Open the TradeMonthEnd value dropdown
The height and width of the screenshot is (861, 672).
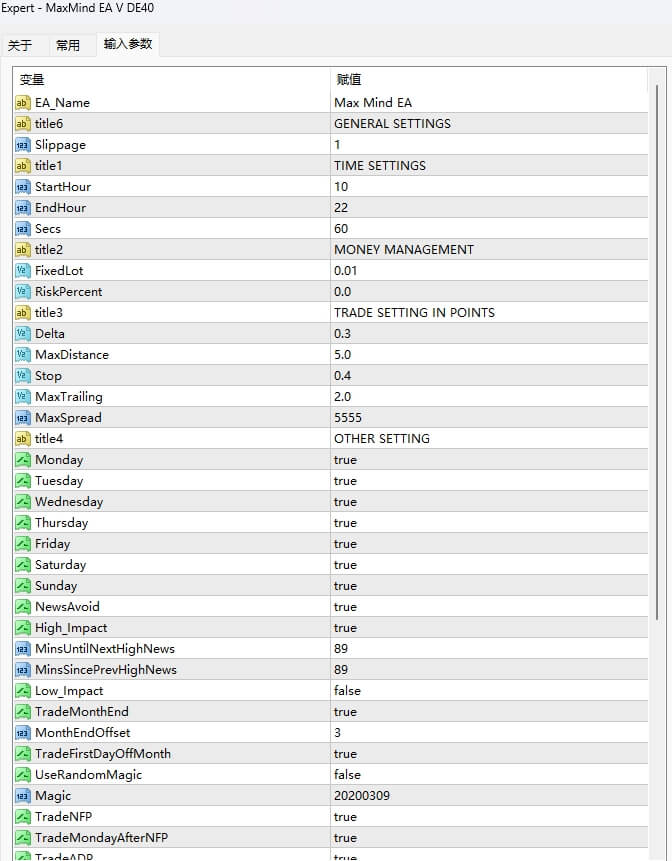pos(345,711)
